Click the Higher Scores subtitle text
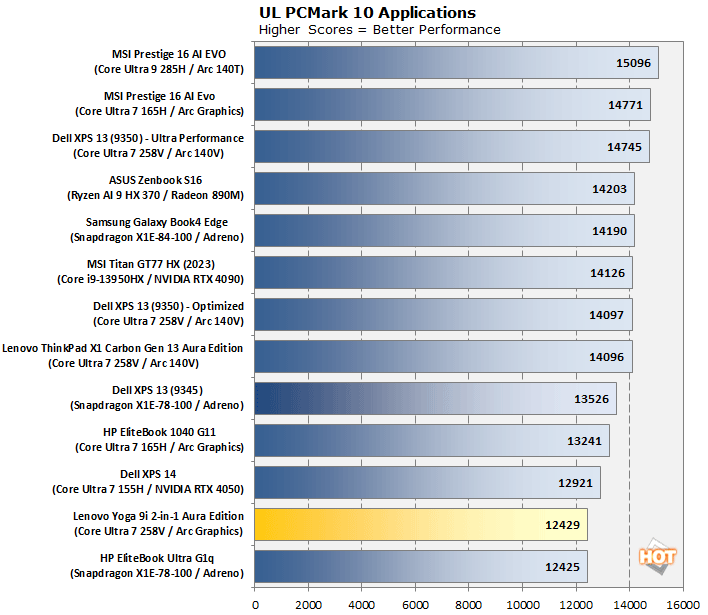This screenshot has height=615, width=708. pos(379,29)
